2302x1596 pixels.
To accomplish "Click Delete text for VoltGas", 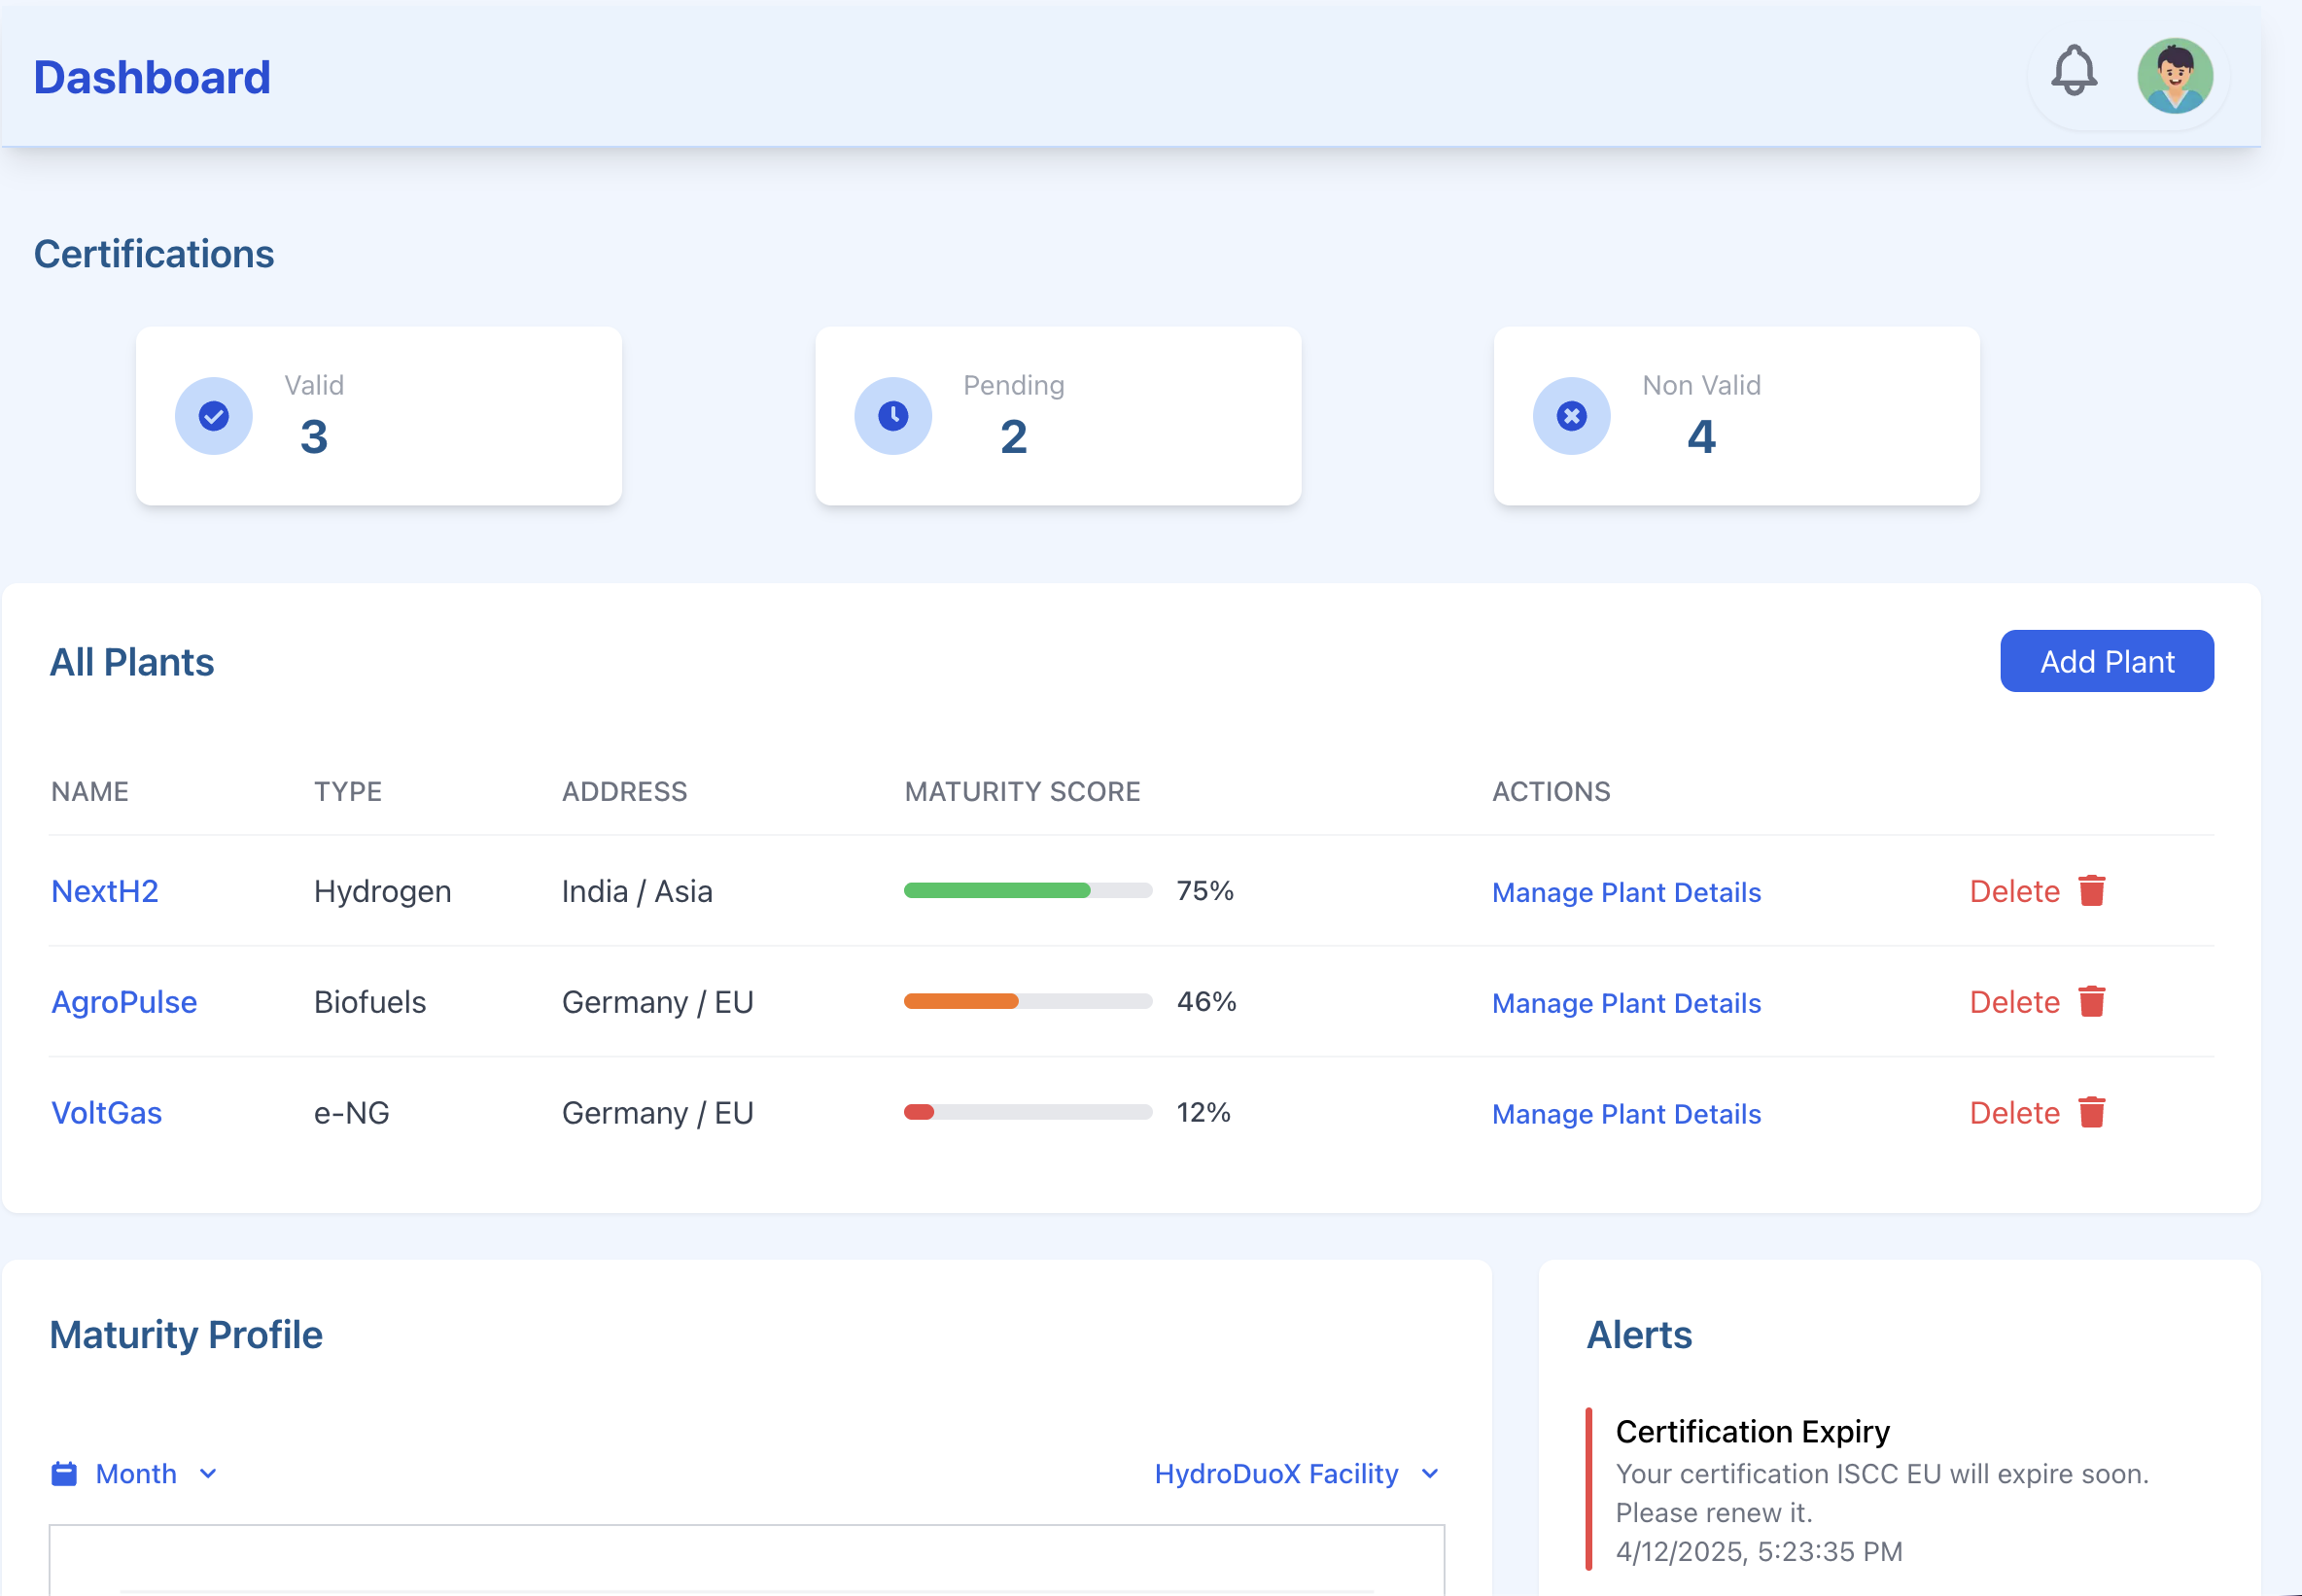I will pyautogui.click(x=2013, y=1112).
